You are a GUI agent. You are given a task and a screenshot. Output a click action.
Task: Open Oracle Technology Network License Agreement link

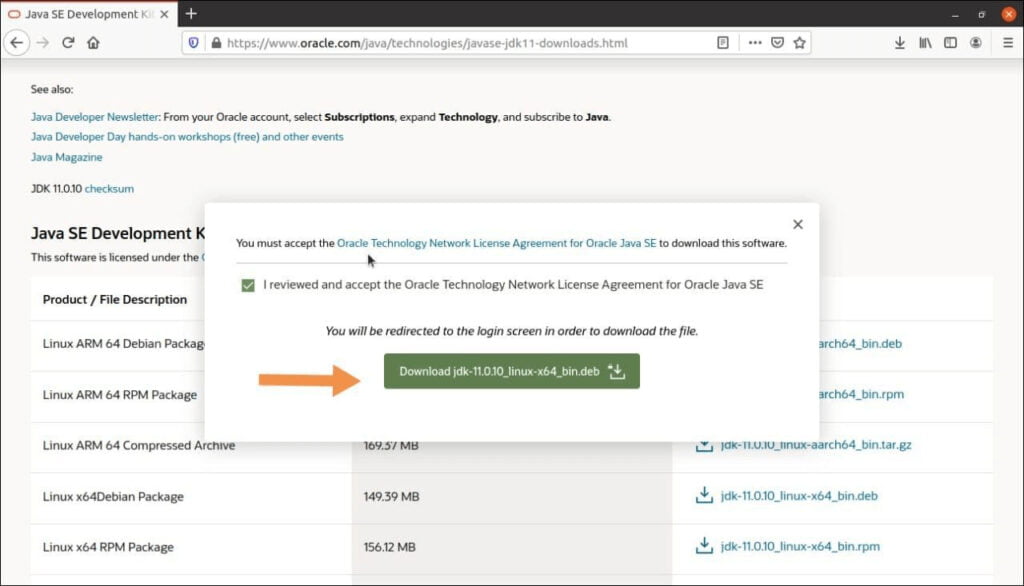[x=496, y=243]
